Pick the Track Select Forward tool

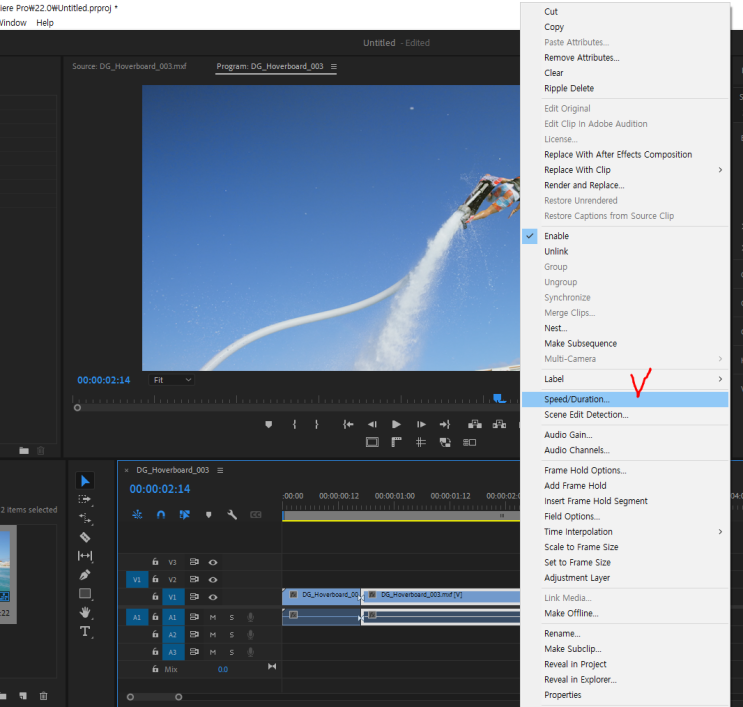85,499
